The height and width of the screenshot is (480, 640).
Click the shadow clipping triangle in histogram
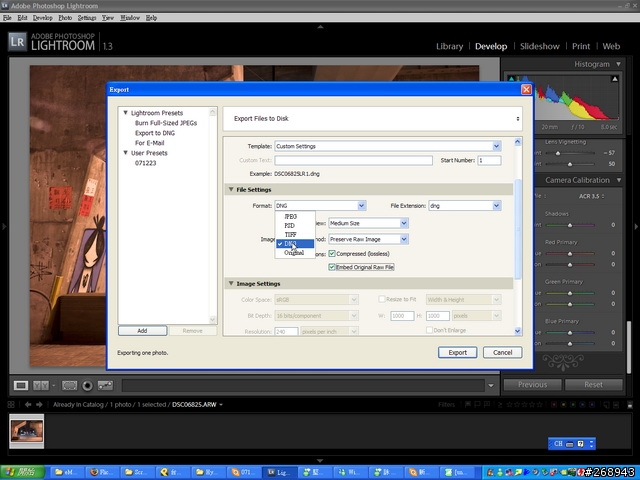(x=511, y=78)
